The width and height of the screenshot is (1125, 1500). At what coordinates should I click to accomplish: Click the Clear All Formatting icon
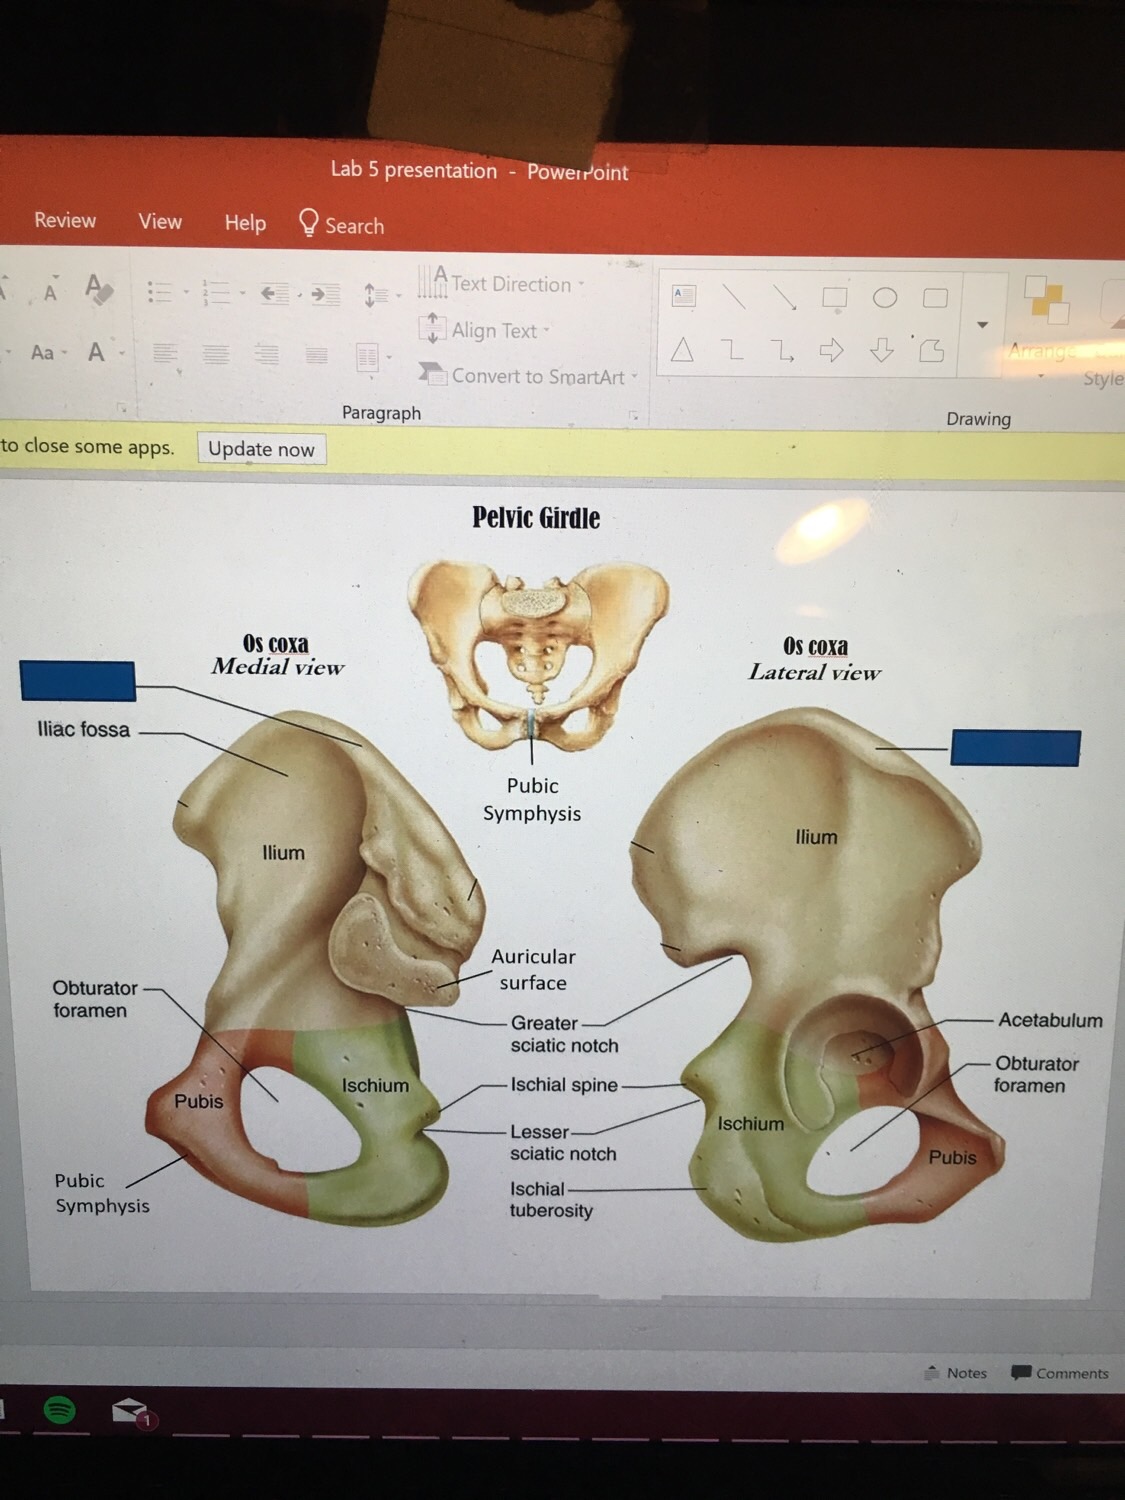pyautogui.click(x=97, y=289)
